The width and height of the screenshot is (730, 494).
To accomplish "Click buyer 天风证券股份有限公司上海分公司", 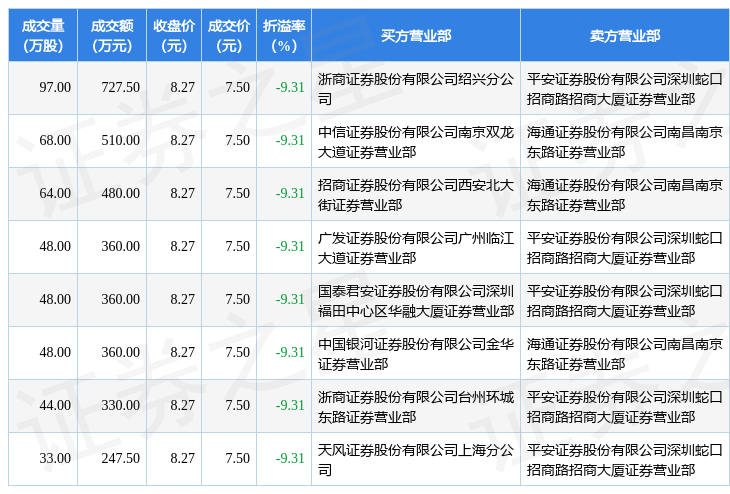I will tap(416, 460).
